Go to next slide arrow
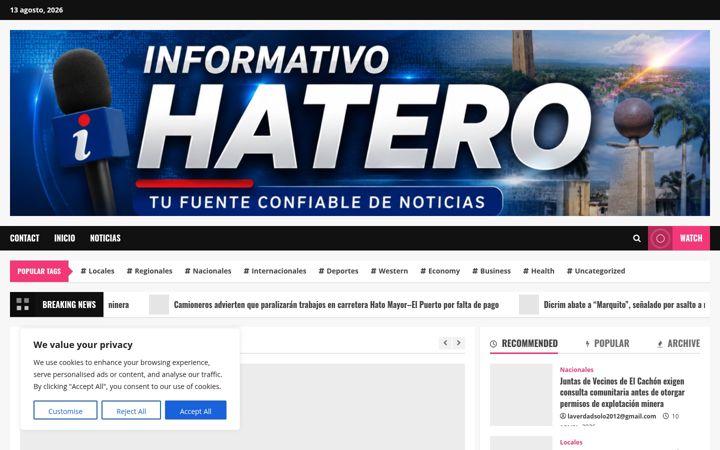720x450 pixels. 458,343
